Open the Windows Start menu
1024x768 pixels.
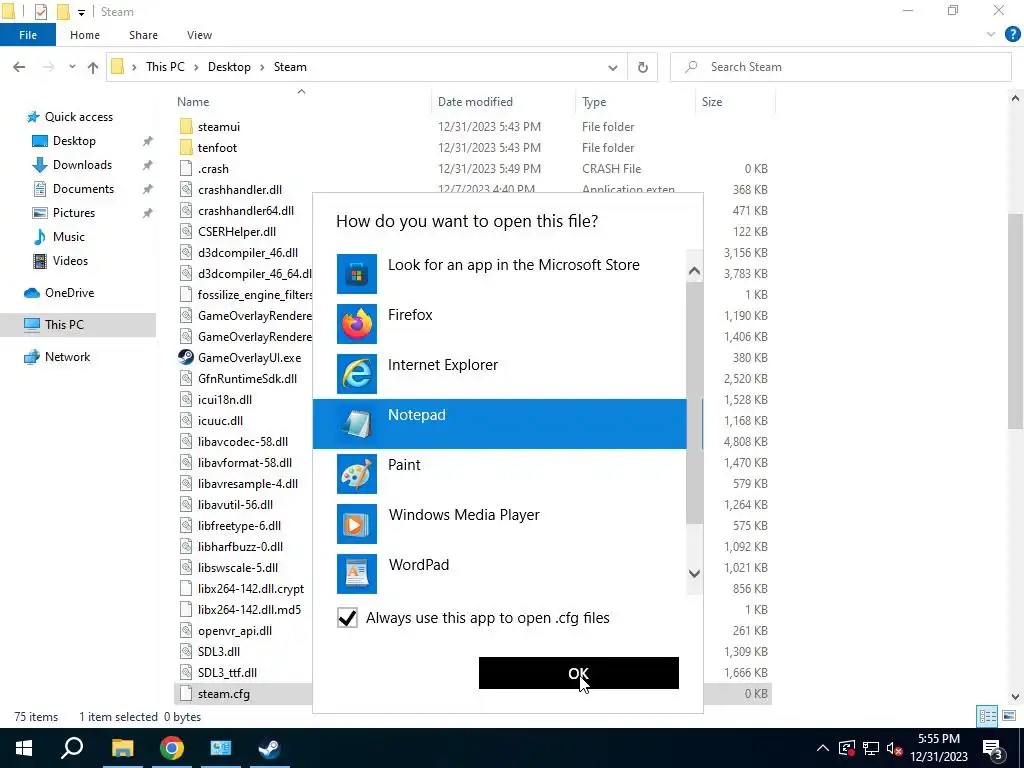(x=24, y=748)
